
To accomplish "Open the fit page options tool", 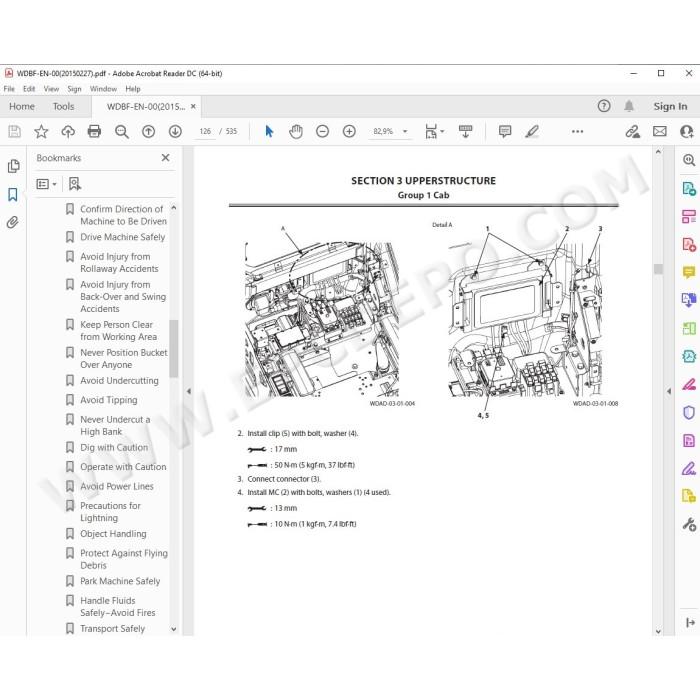I will pos(434,131).
